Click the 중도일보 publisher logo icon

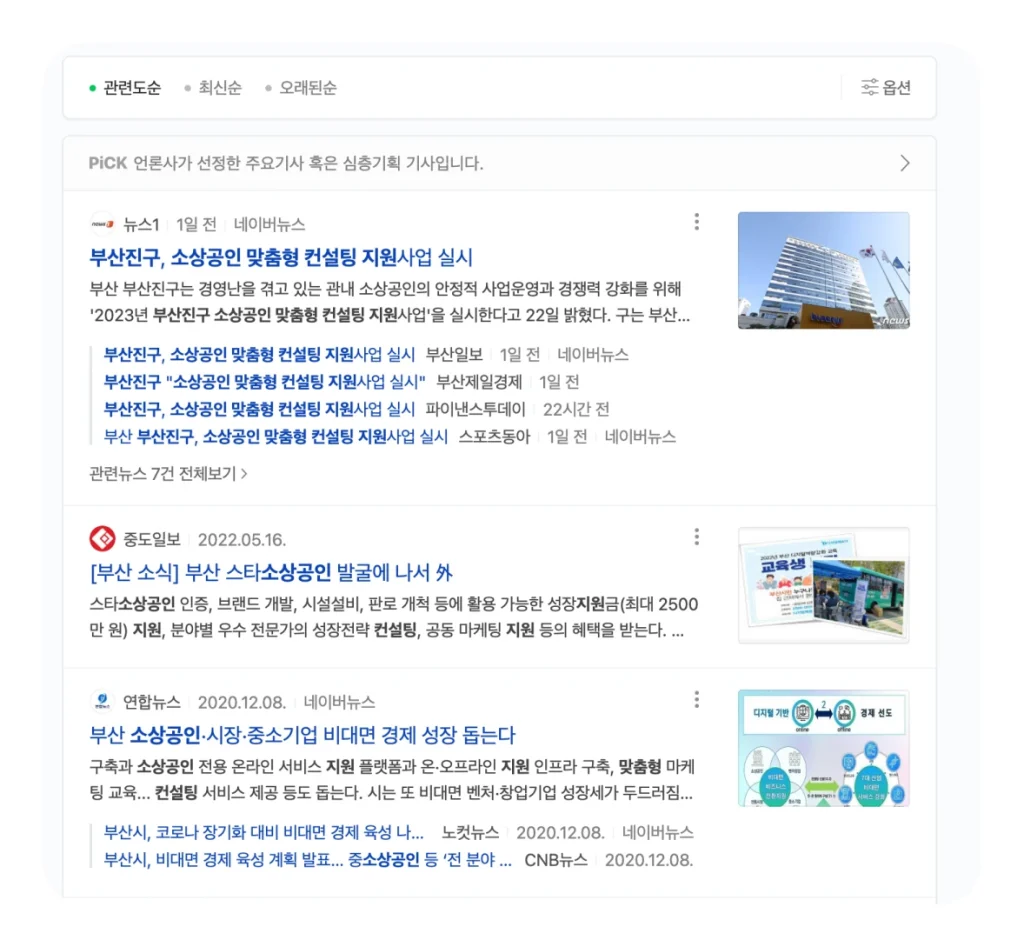tap(103, 537)
